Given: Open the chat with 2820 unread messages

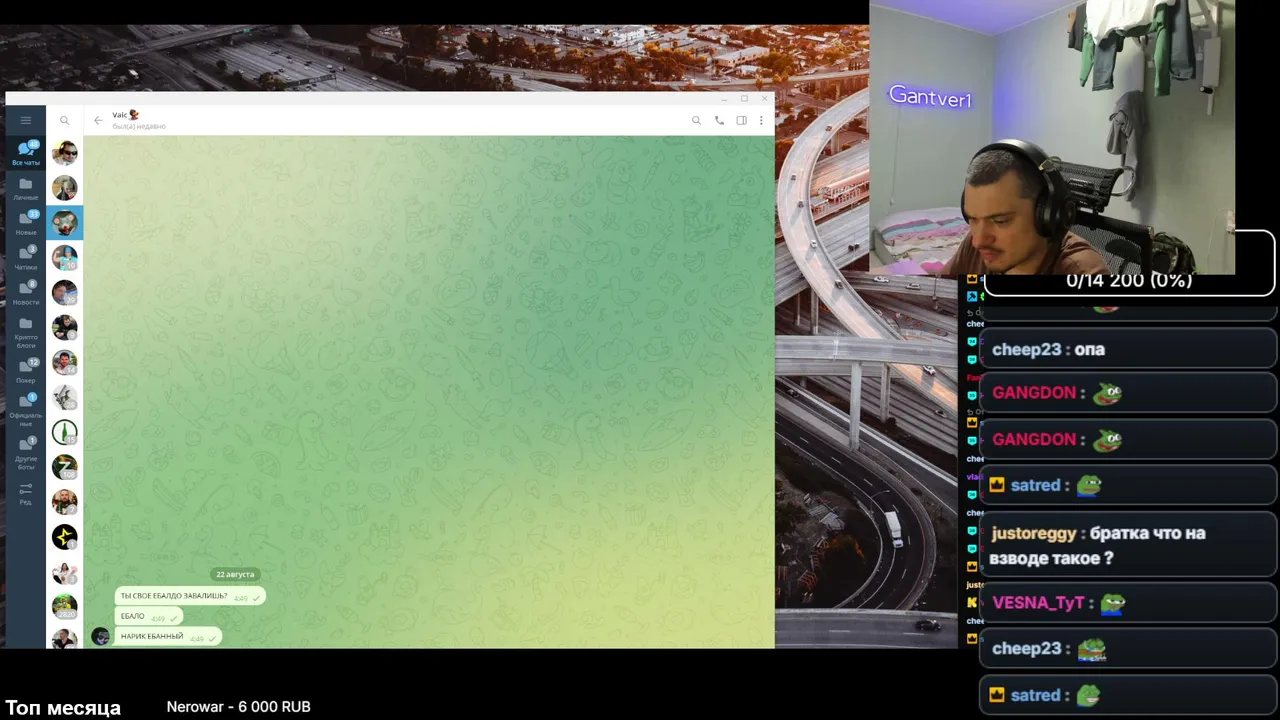Looking at the screenshot, I should click(x=65, y=607).
